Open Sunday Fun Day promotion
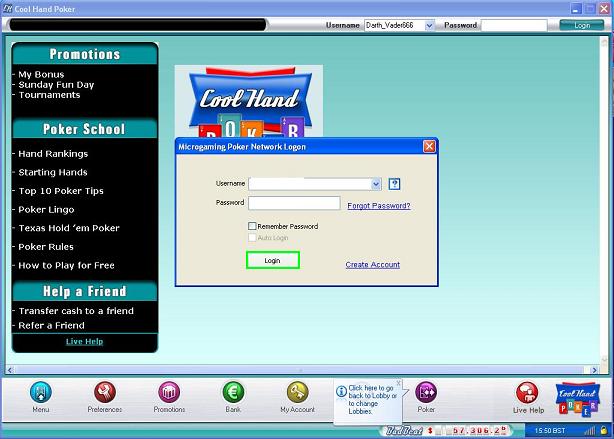Viewport: 614px width, 439px height. tap(56, 85)
